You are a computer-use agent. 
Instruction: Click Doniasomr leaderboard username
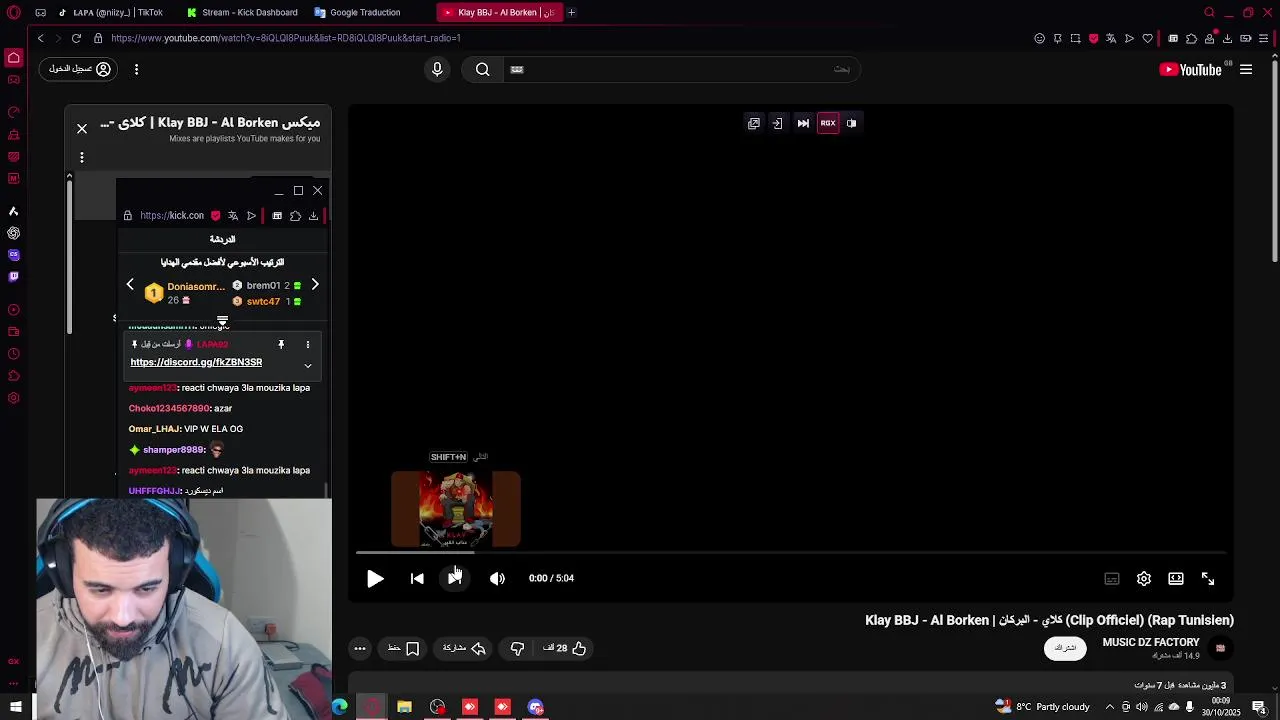pos(196,286)
